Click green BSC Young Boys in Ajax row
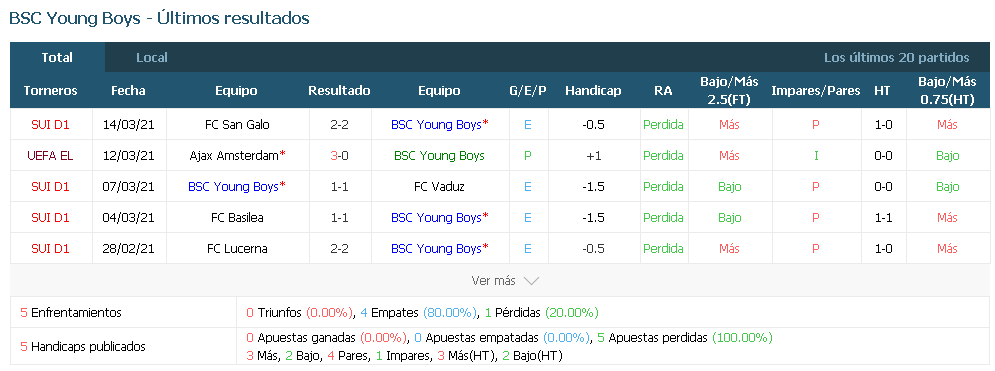995x371 pixels. 439,156
